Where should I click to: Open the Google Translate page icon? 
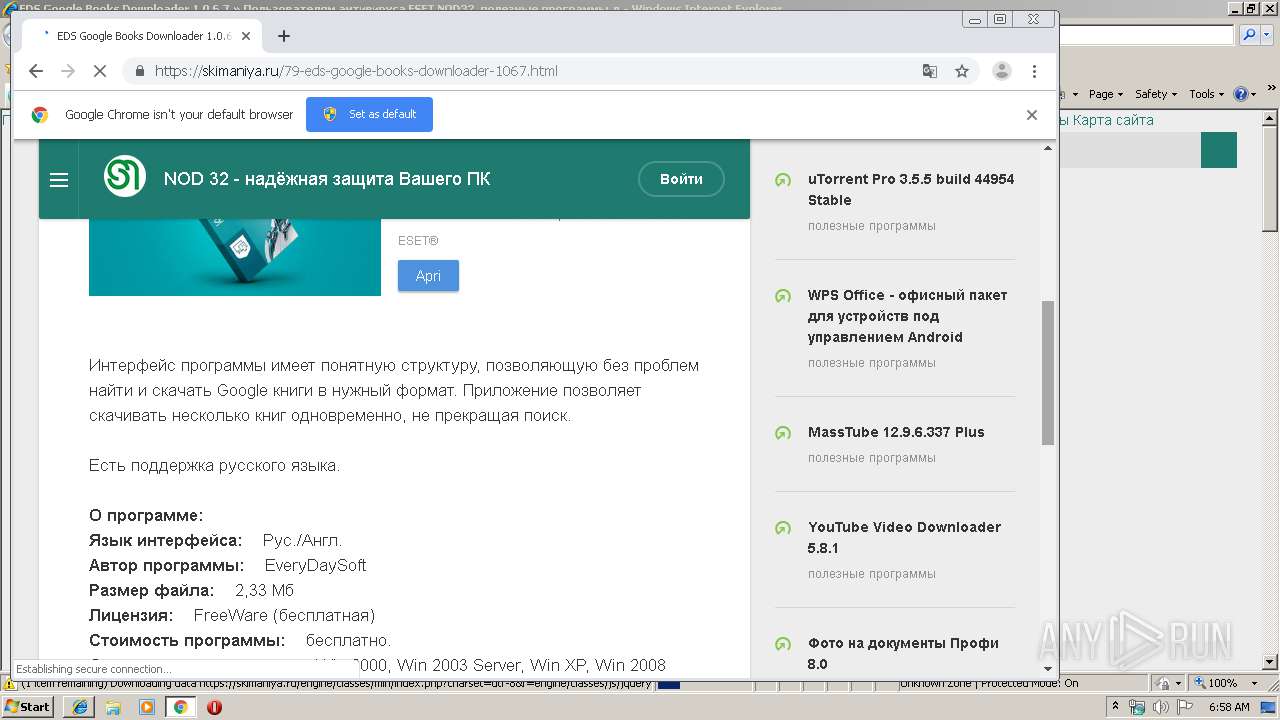[930, 71]
